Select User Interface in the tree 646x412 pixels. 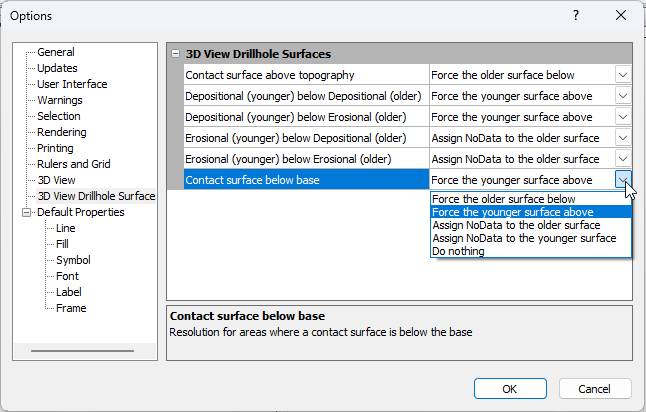pyautogui.click(x=72, y=84)
